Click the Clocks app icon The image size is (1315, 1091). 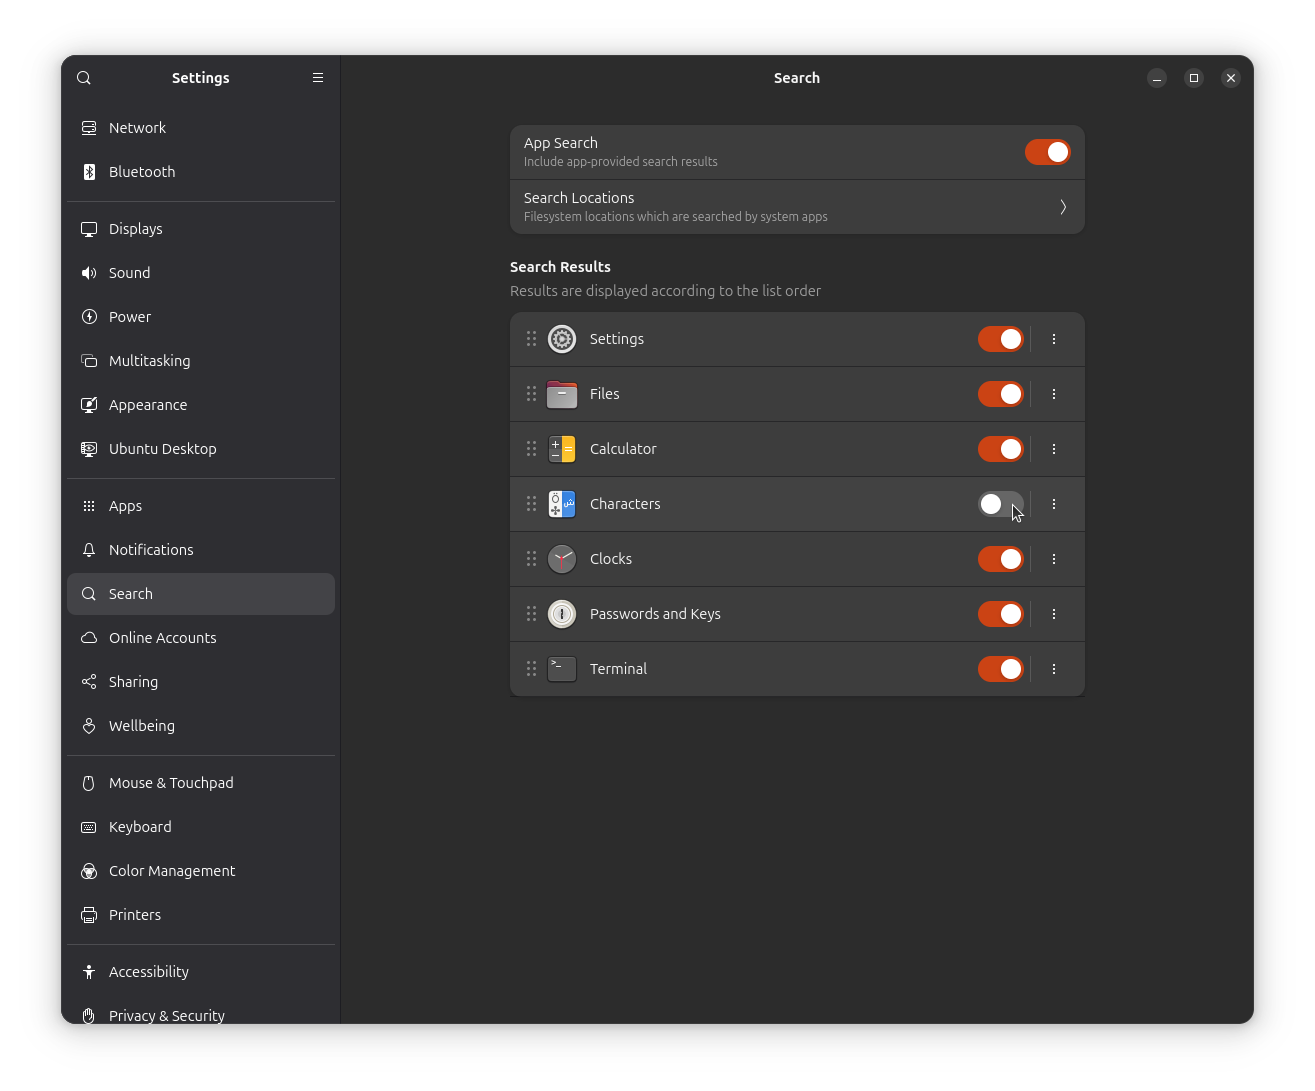(x=562, y=559)
